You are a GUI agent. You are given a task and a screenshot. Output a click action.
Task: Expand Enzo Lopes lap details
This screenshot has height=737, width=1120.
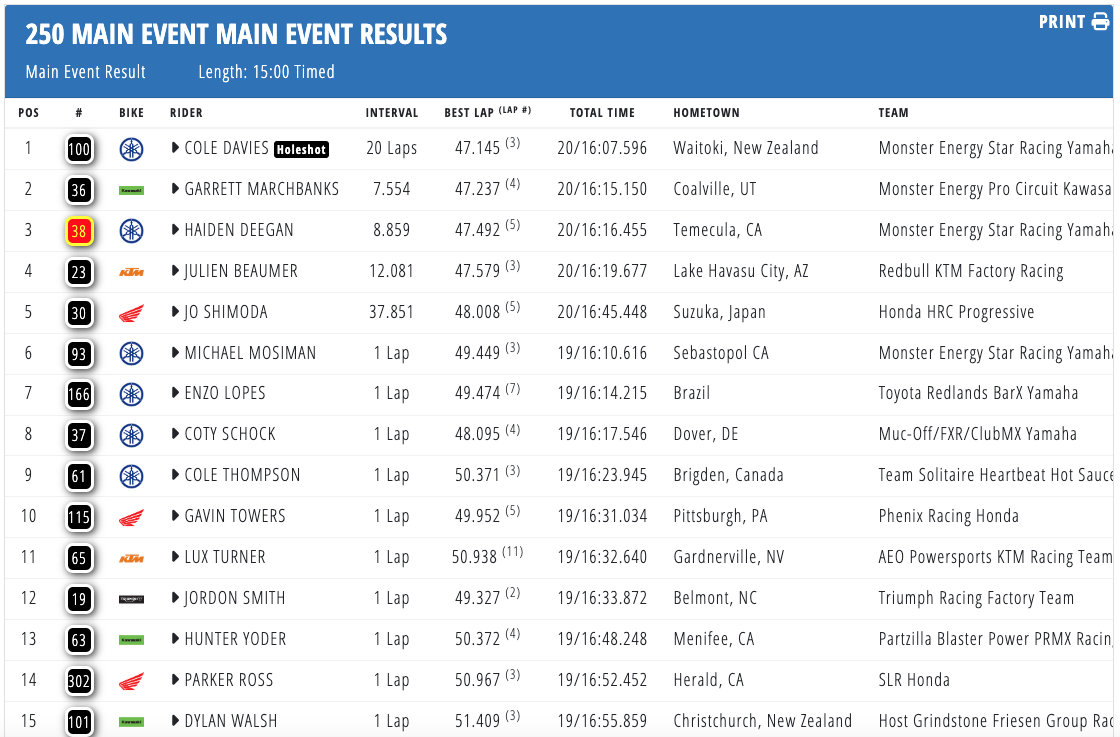(177, 394)
